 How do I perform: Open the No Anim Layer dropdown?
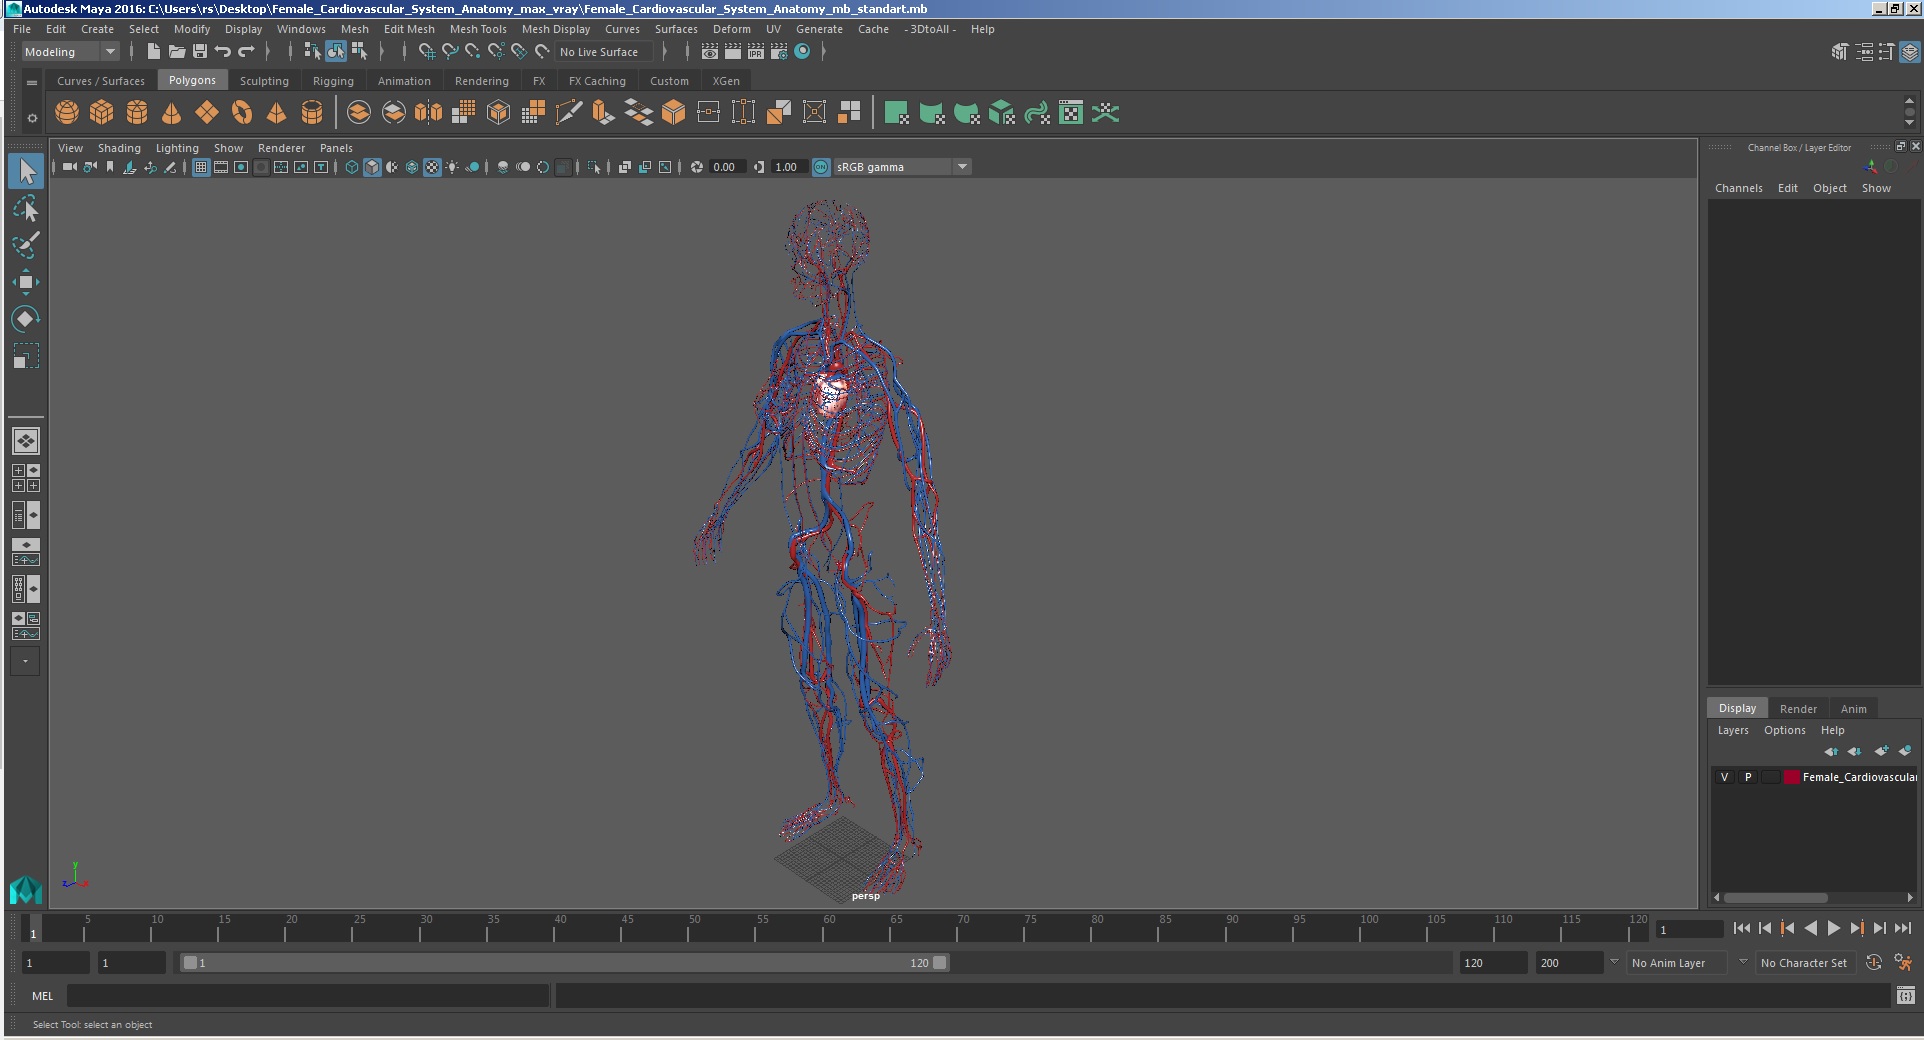pos(1677,963)
